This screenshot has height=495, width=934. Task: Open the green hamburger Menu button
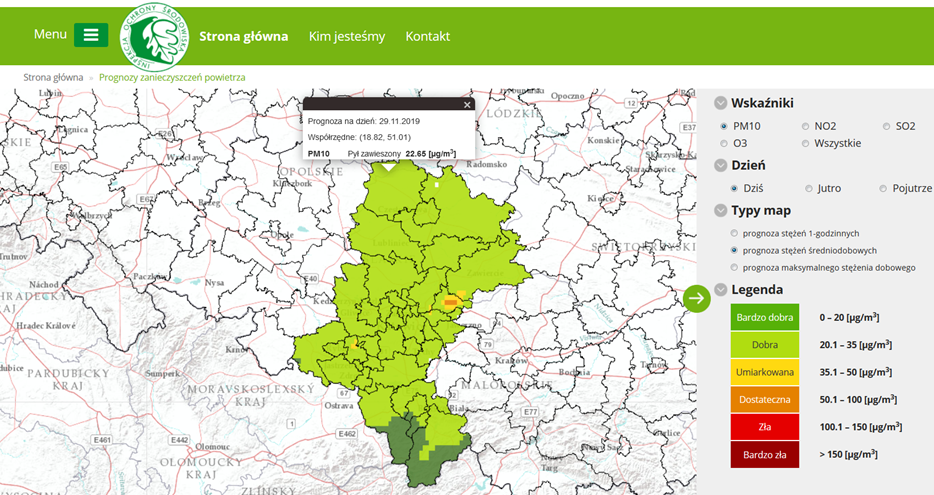coord(90,35)
